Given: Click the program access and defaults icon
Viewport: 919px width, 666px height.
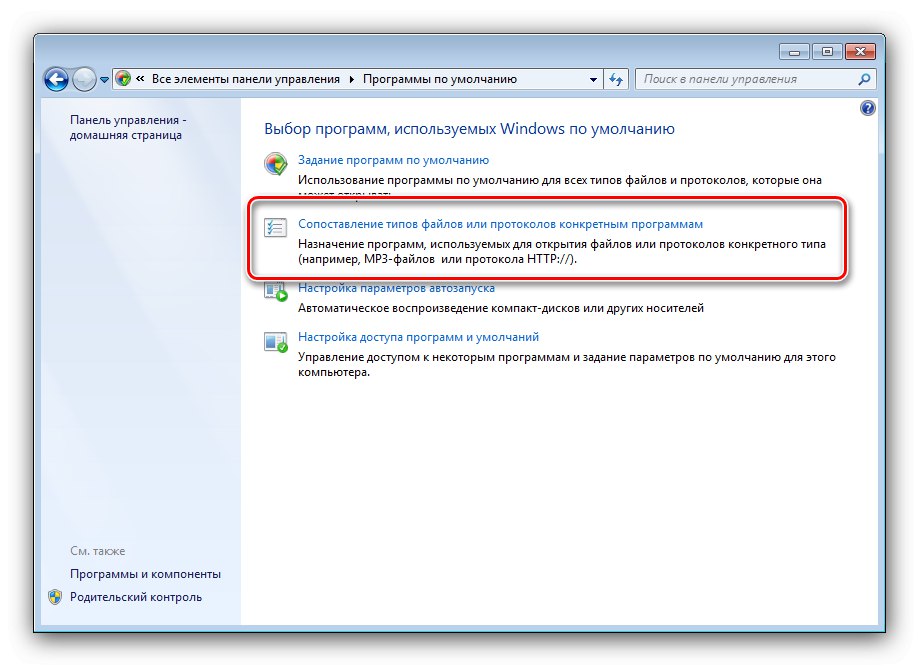Looking at the screenshot, I should pos(275,342).
